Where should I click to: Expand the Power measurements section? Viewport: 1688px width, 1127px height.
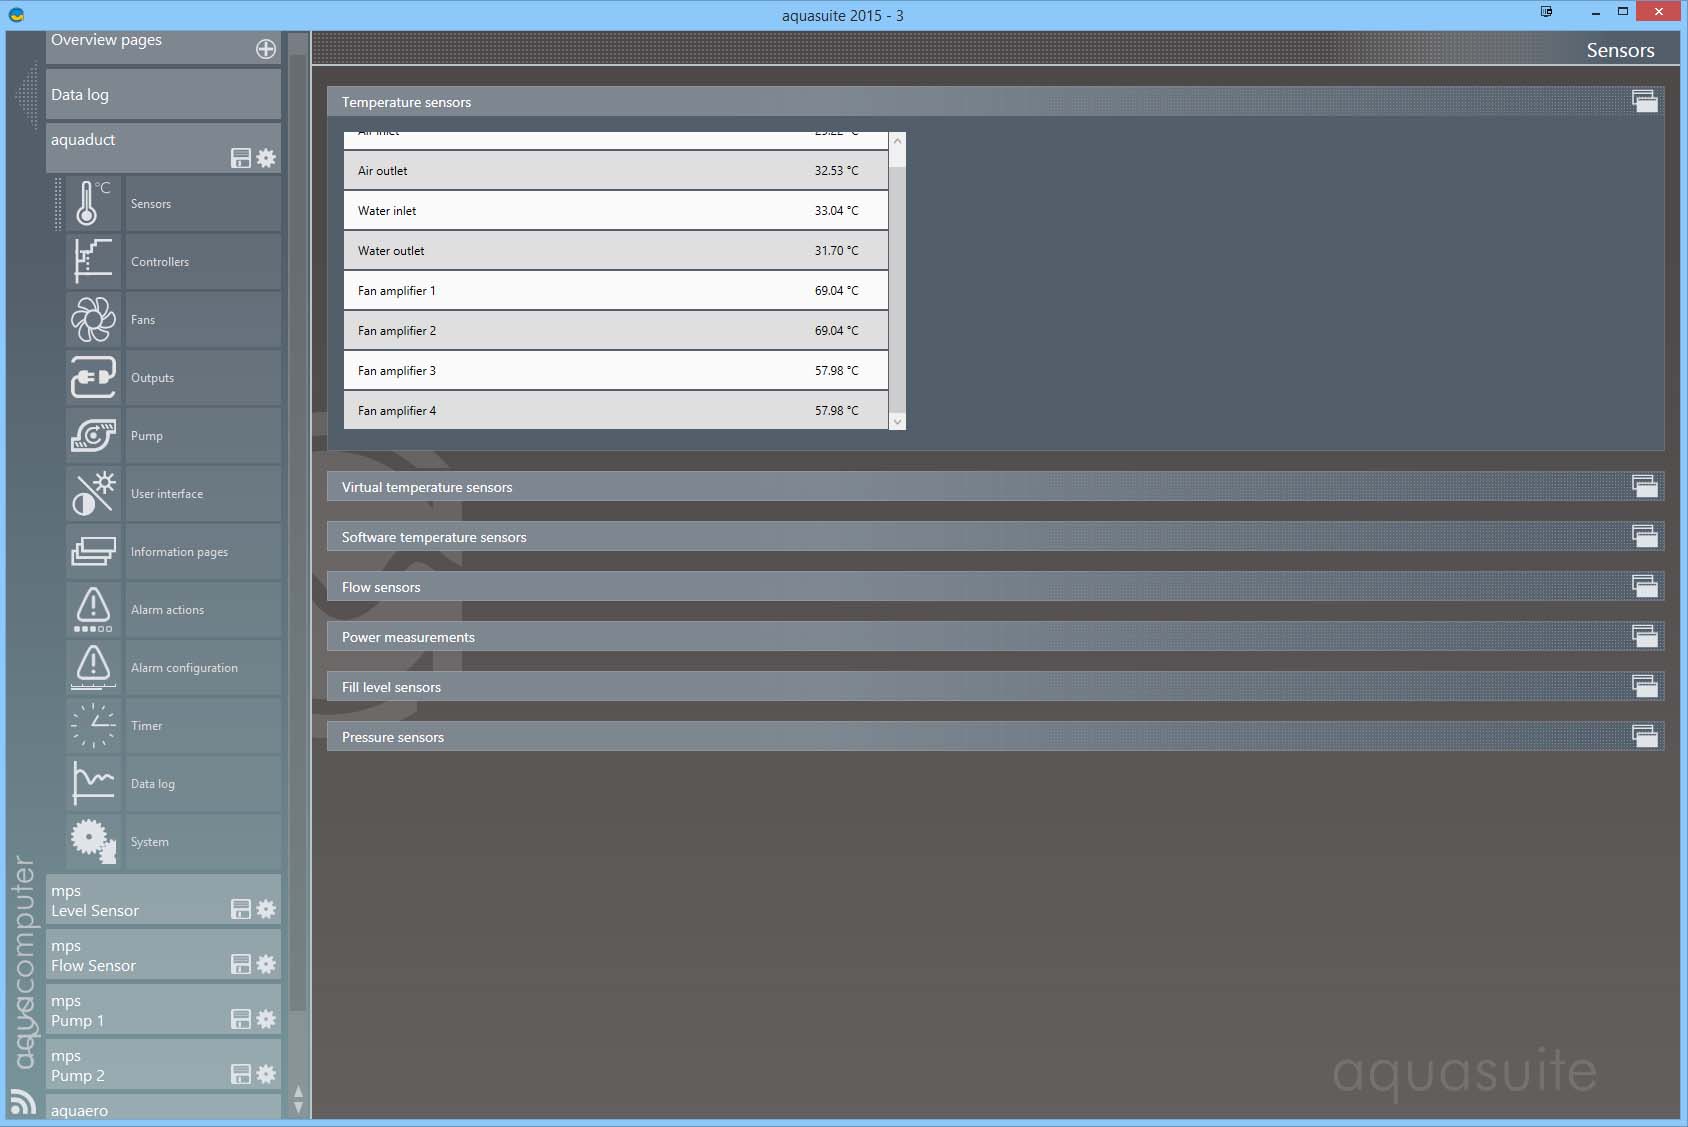[x=1645, y=636]
